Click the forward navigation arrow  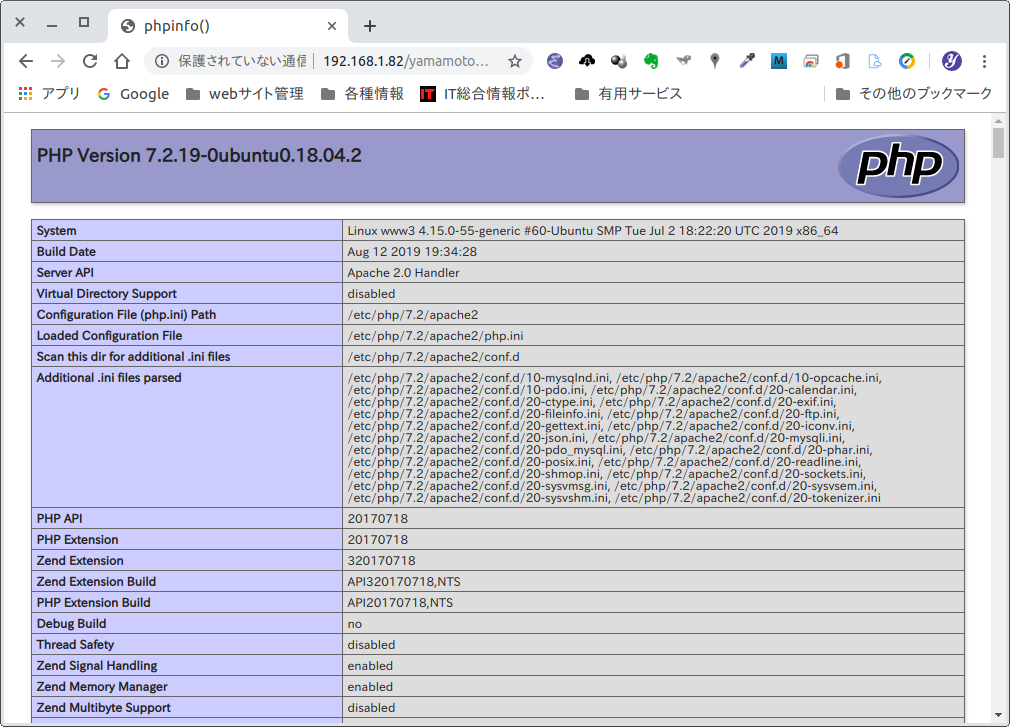click(x=58, y=61)
